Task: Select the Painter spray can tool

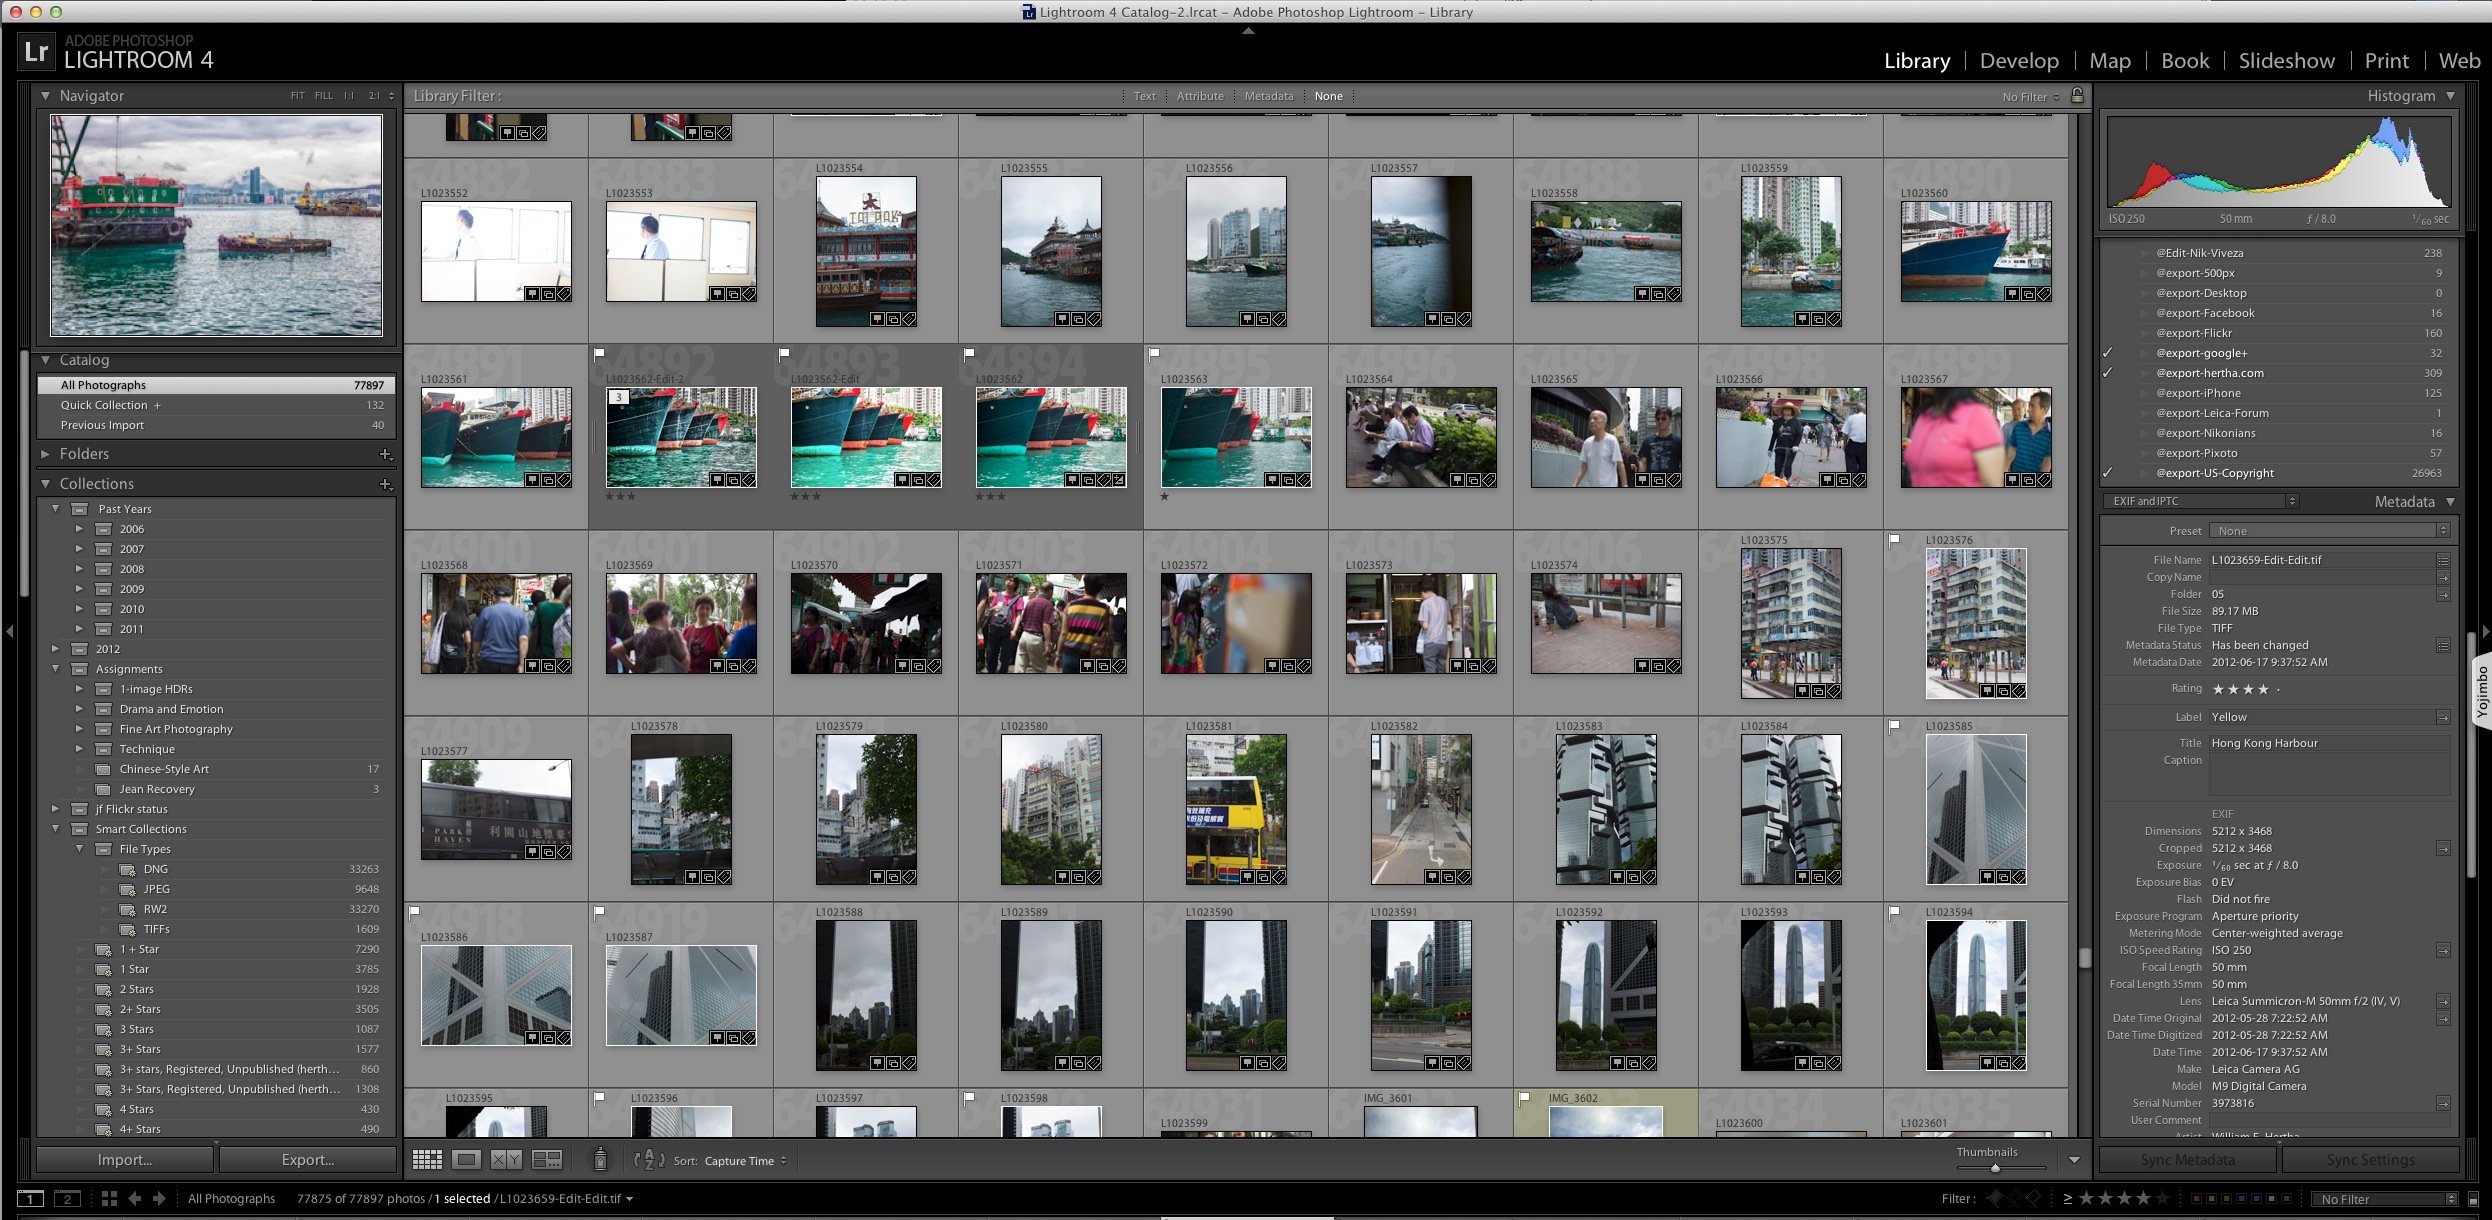Action: pyautogui.click(x=600, y=1159)
